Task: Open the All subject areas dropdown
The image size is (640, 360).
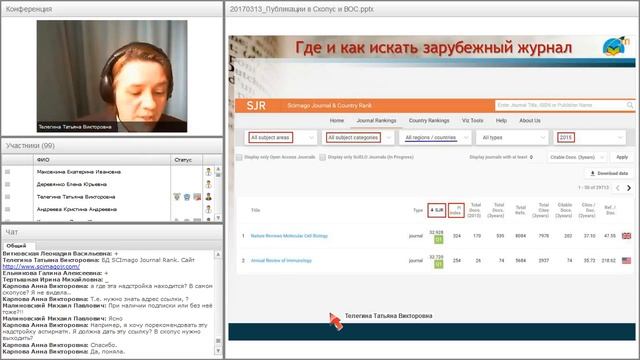Action: [281, 138]
